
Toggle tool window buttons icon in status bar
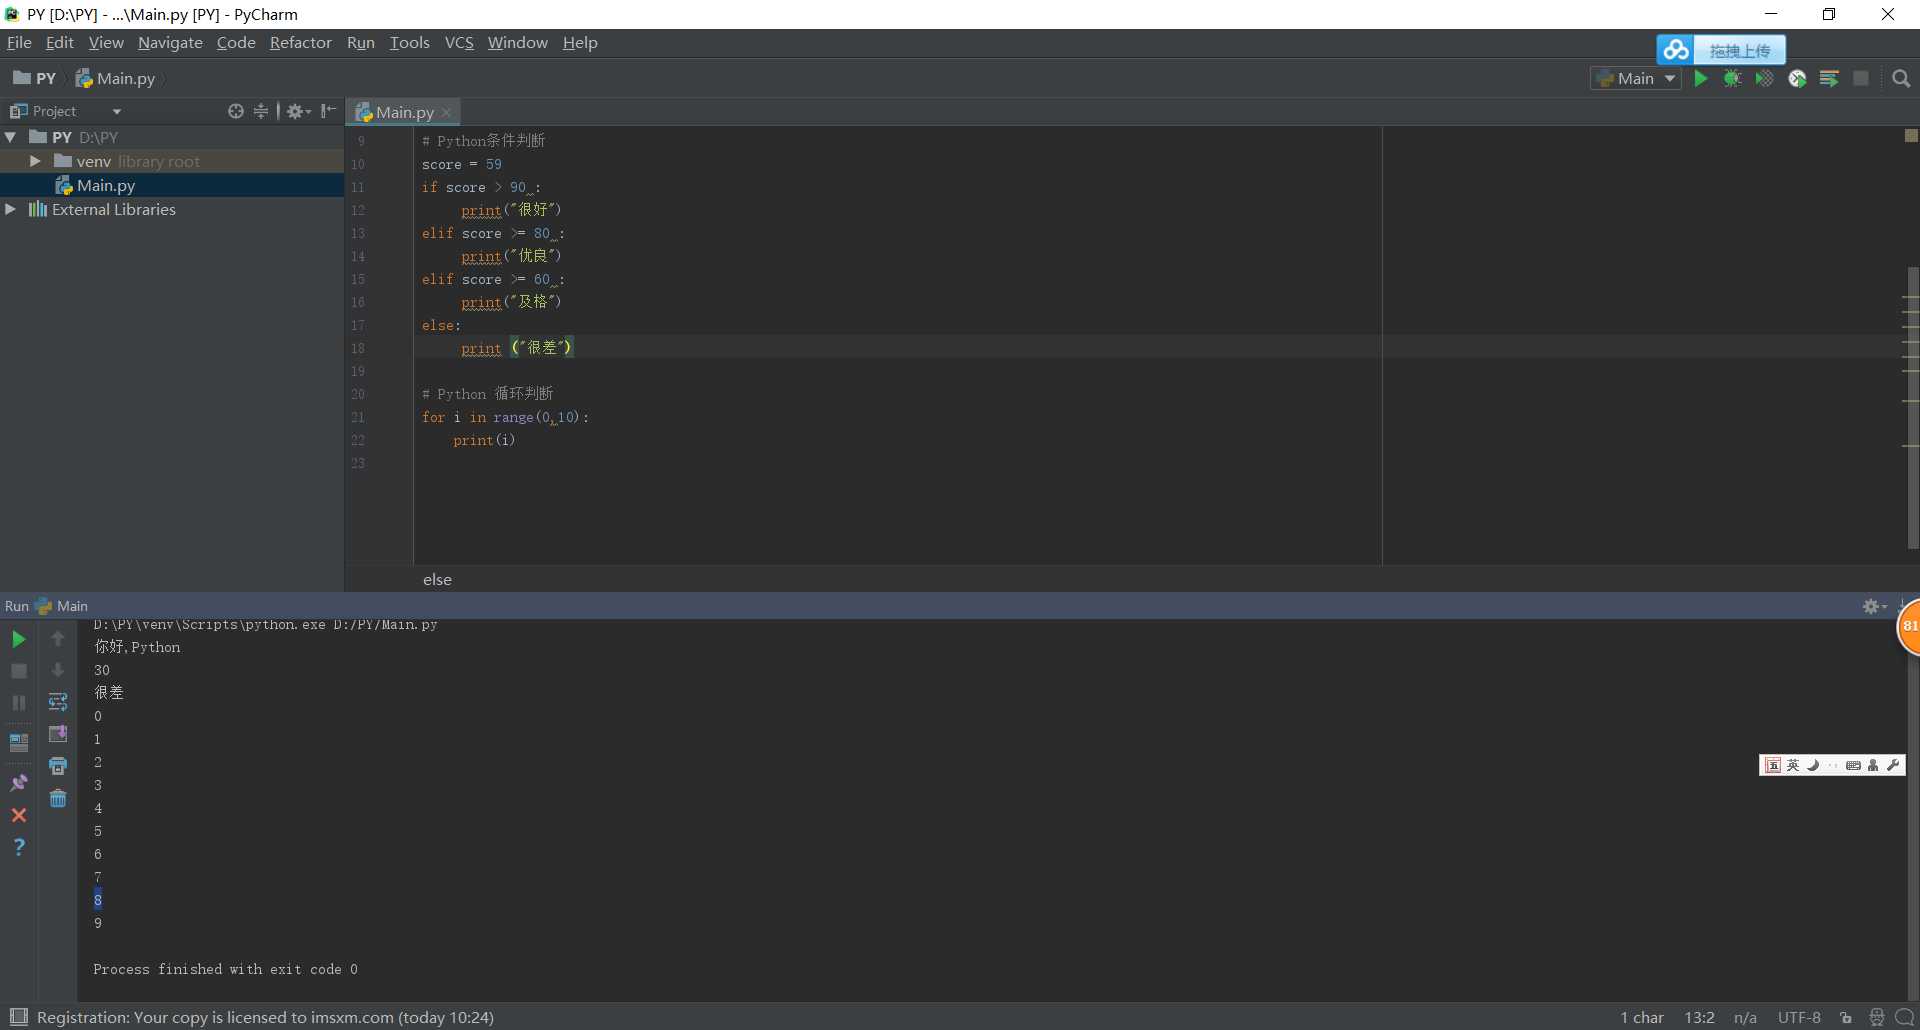pyautogui.click(x=18, y=1017)
